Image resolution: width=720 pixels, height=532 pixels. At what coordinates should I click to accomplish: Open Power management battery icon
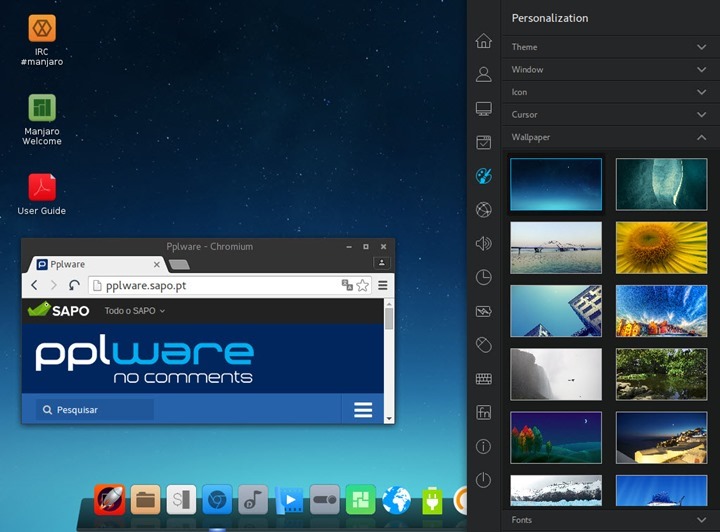[484, 312]
